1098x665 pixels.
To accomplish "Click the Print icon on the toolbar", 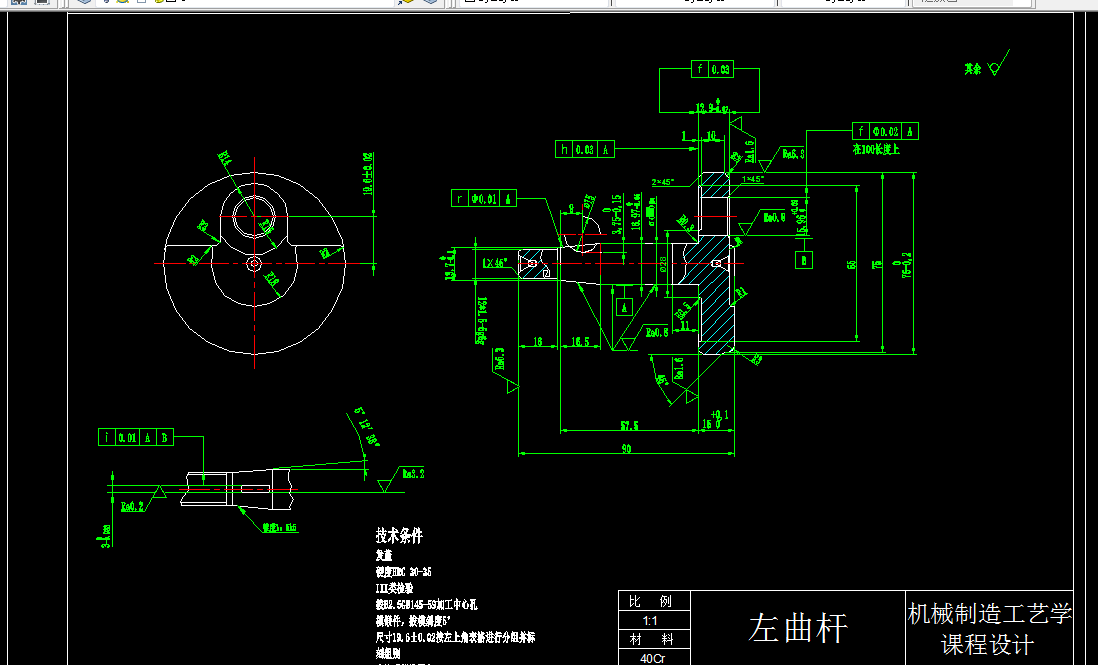I will 106,4.
